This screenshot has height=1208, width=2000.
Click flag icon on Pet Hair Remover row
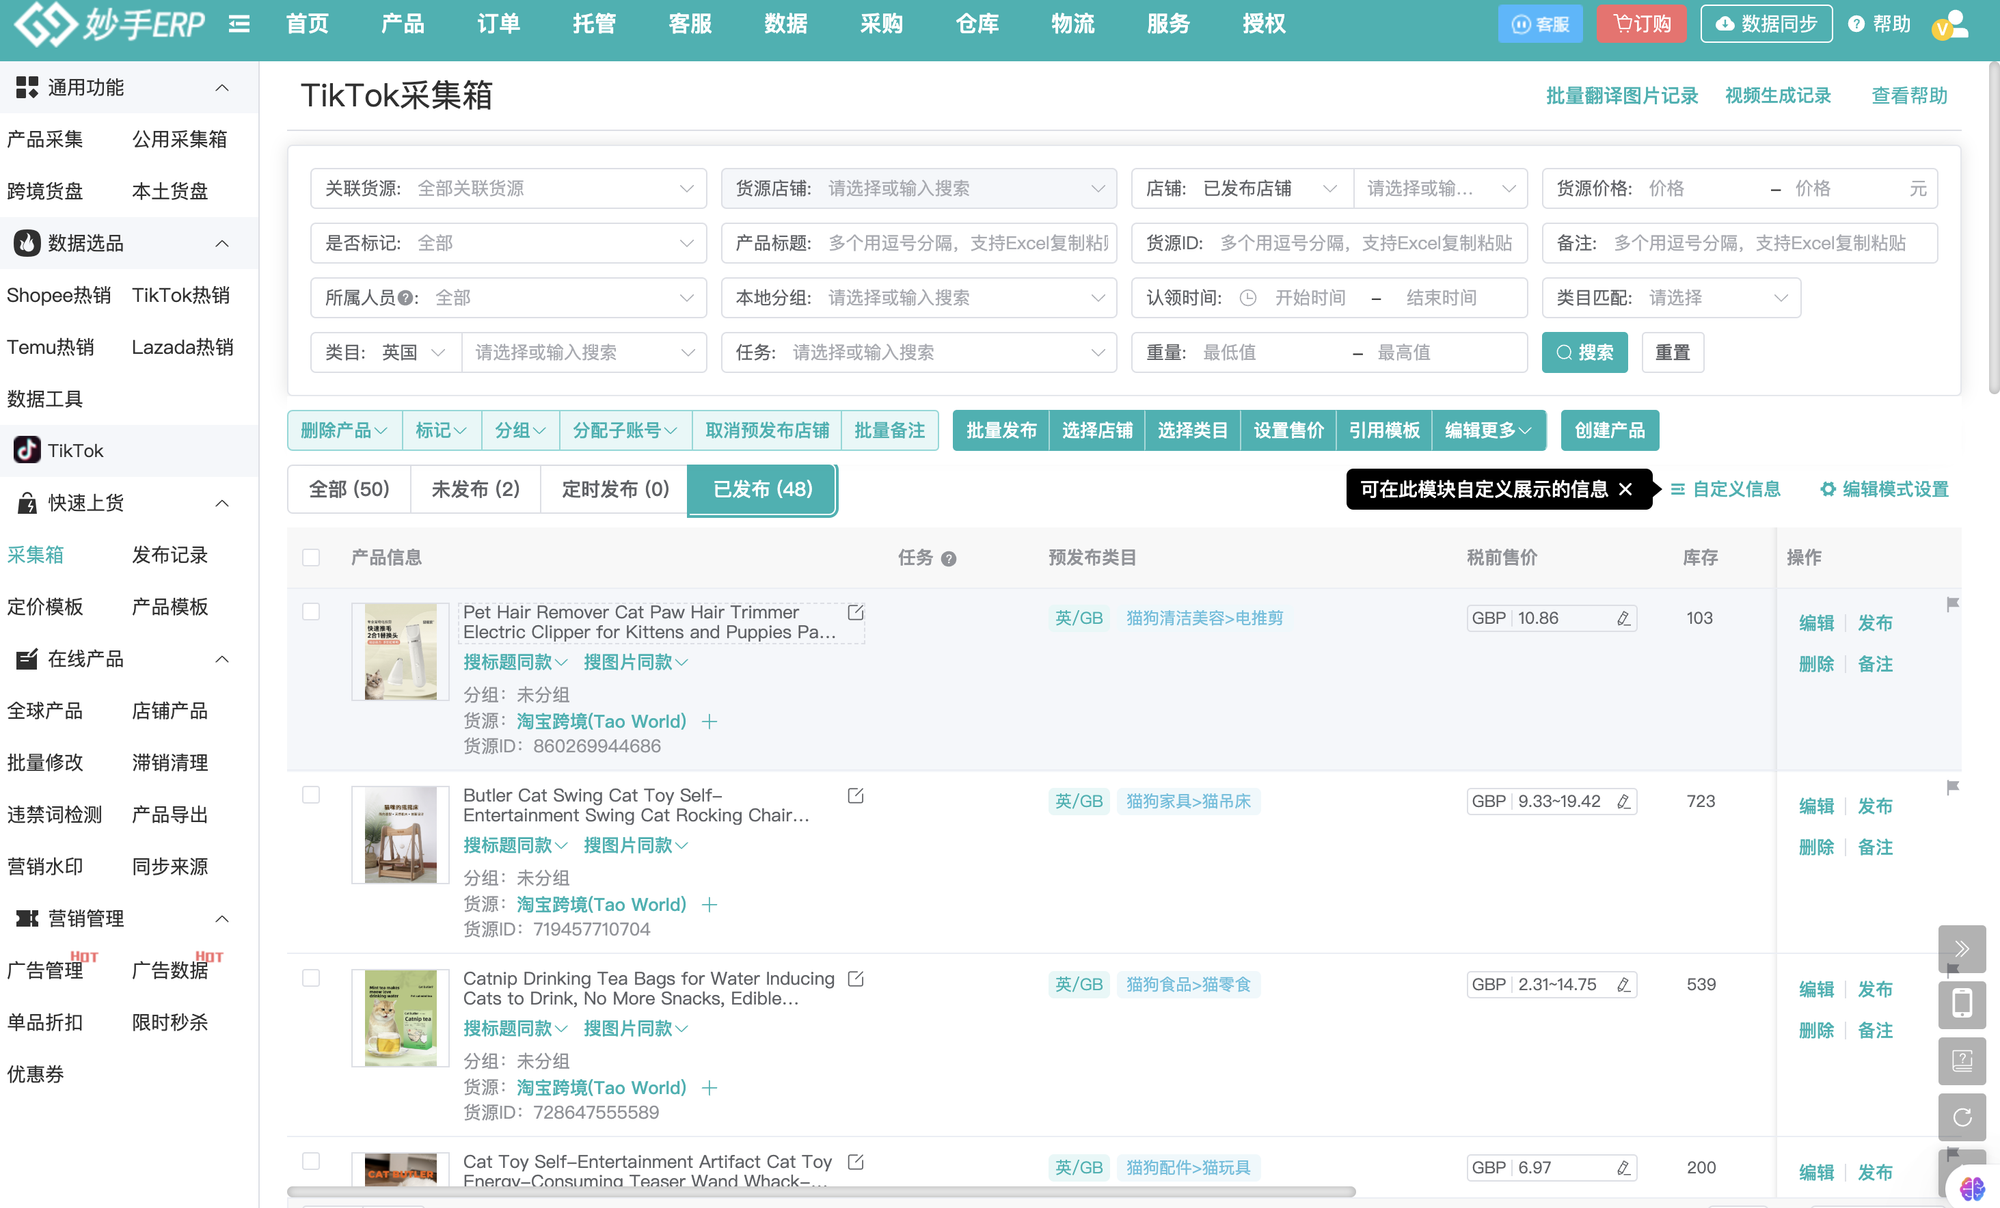1952,604
